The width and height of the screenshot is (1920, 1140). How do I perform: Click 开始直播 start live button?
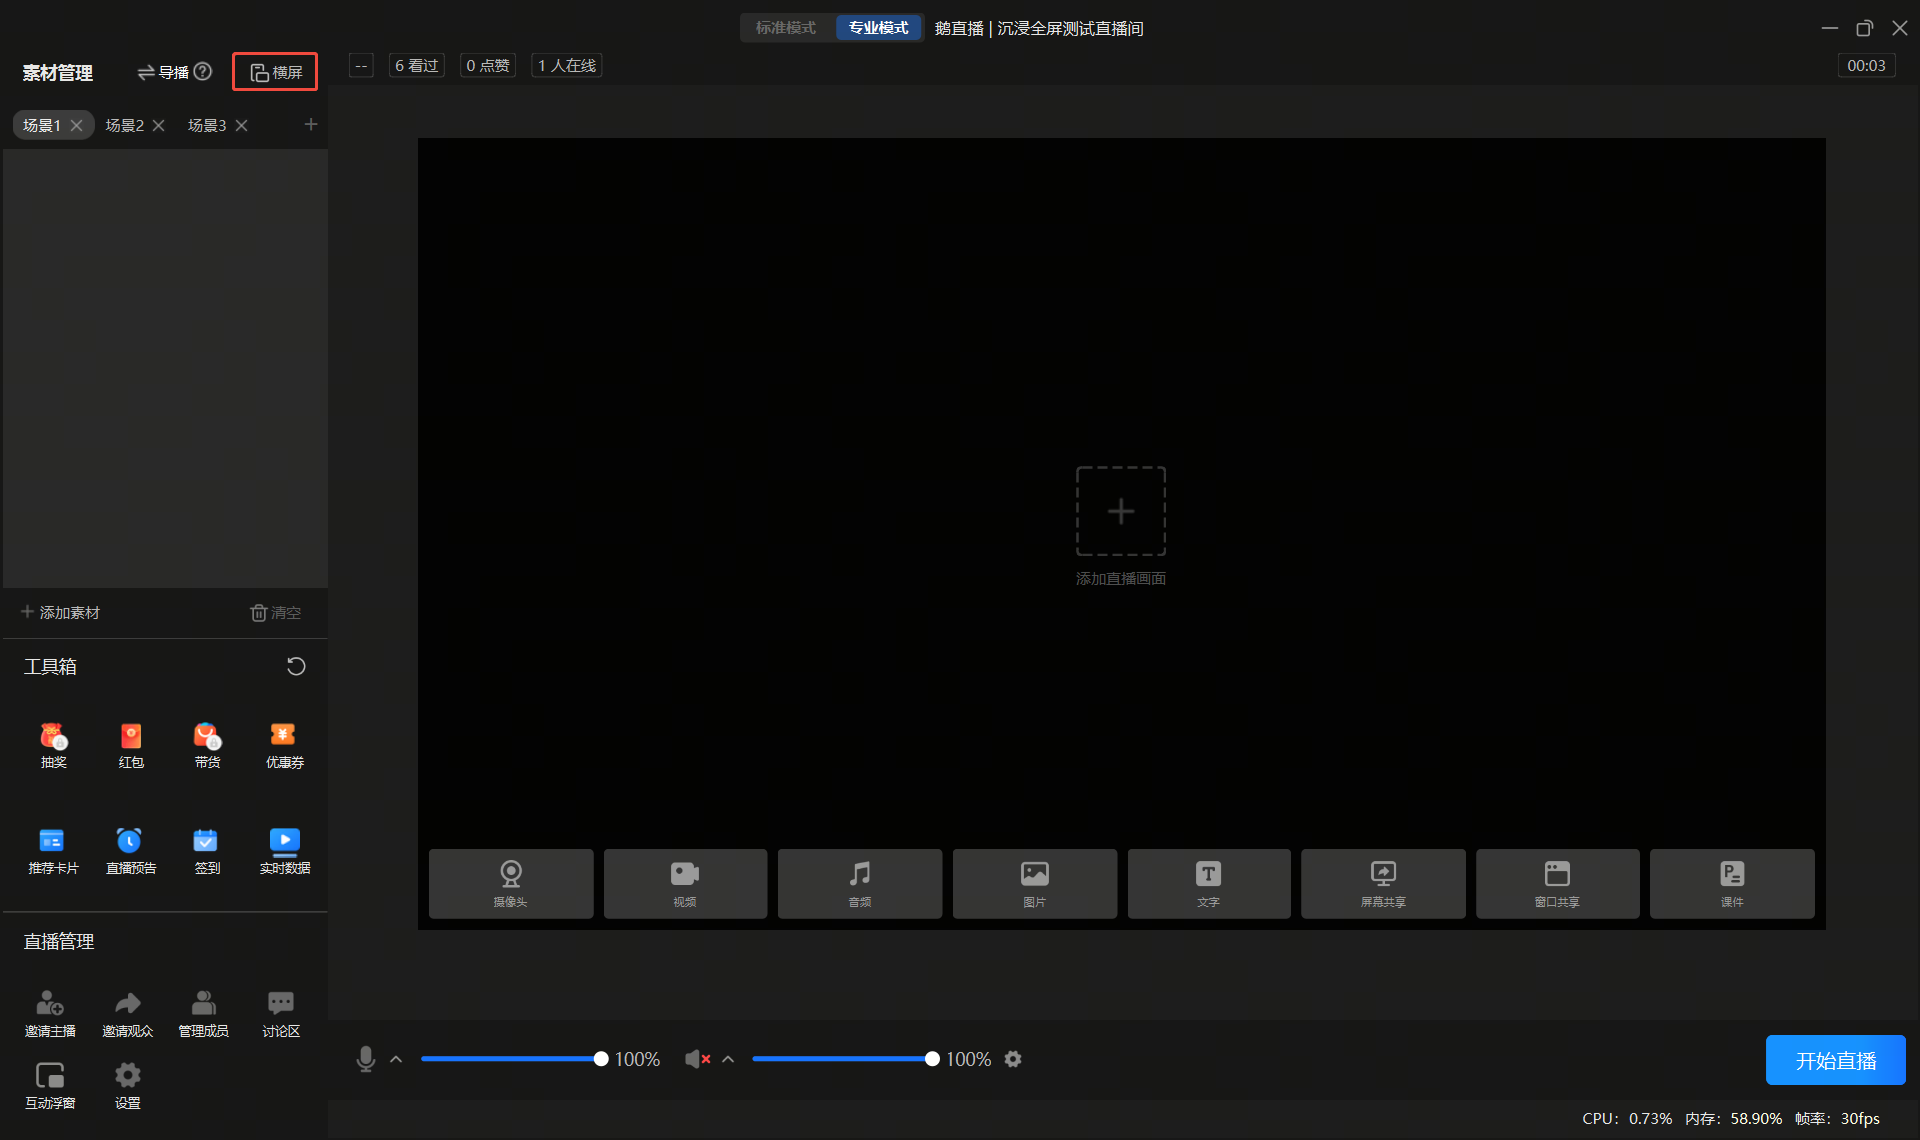pos(1835,1060)
